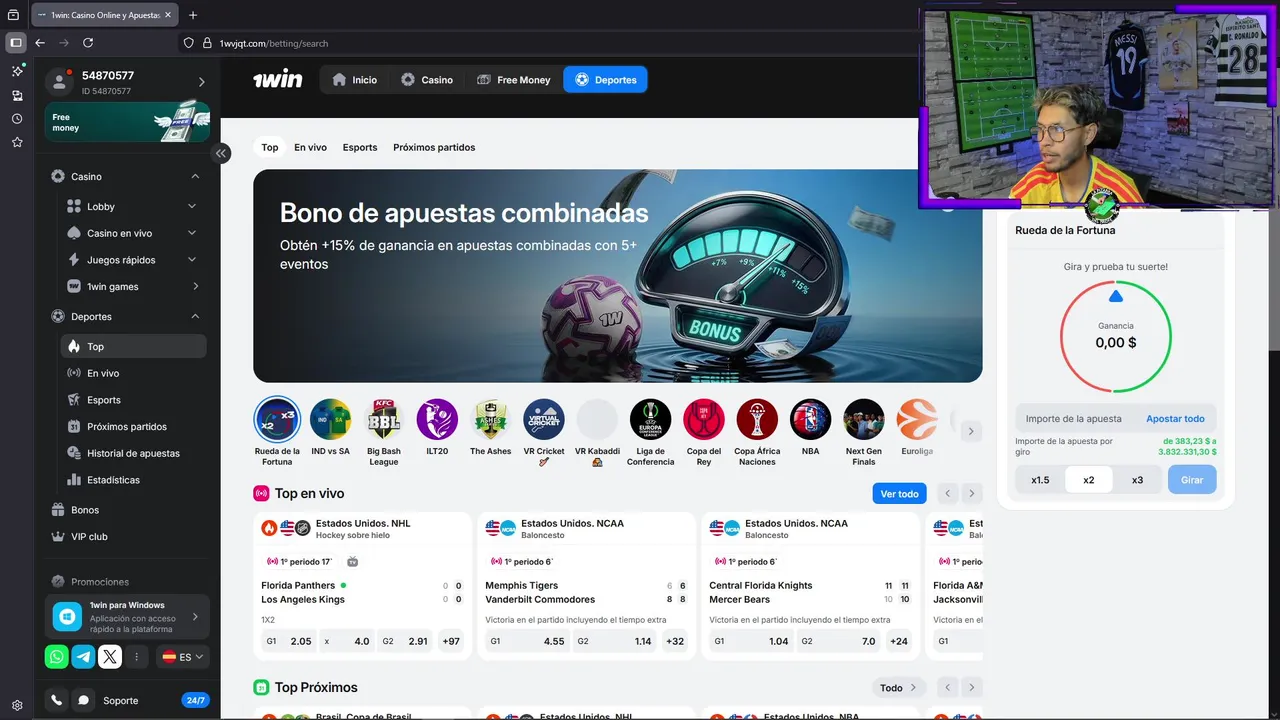Open browser bookmarks star sidebar icon

coord(17,142)
